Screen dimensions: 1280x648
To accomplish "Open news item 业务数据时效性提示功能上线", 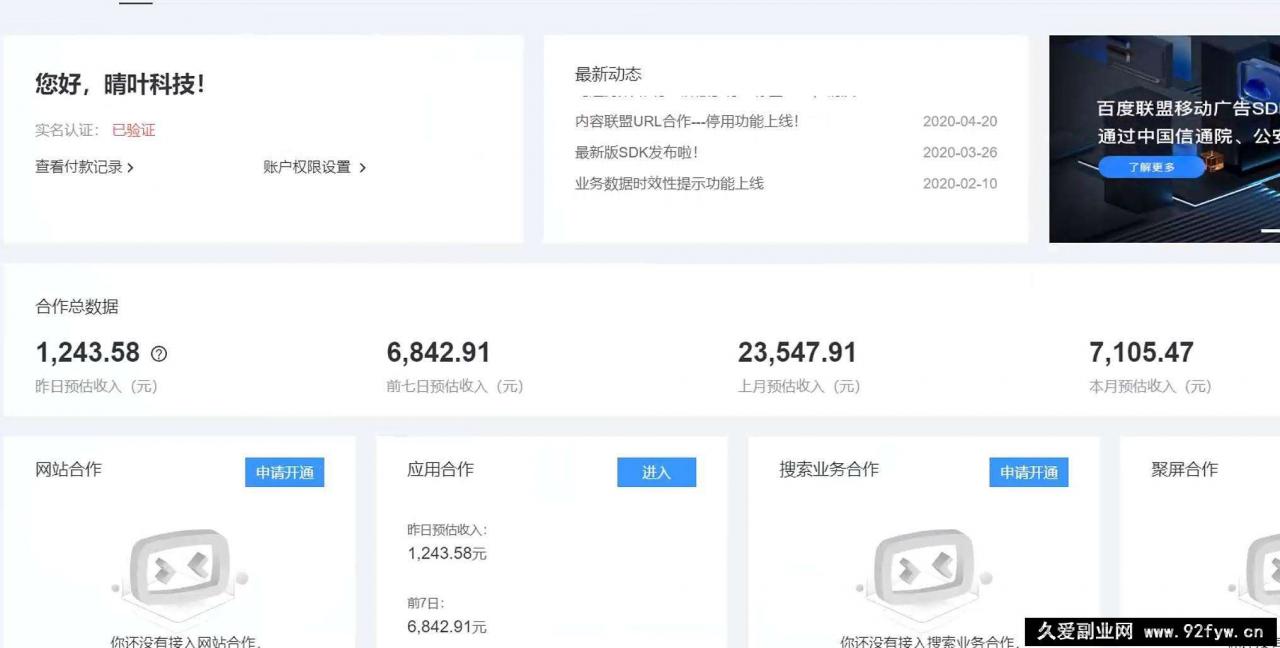I will [x=669, y=183].
